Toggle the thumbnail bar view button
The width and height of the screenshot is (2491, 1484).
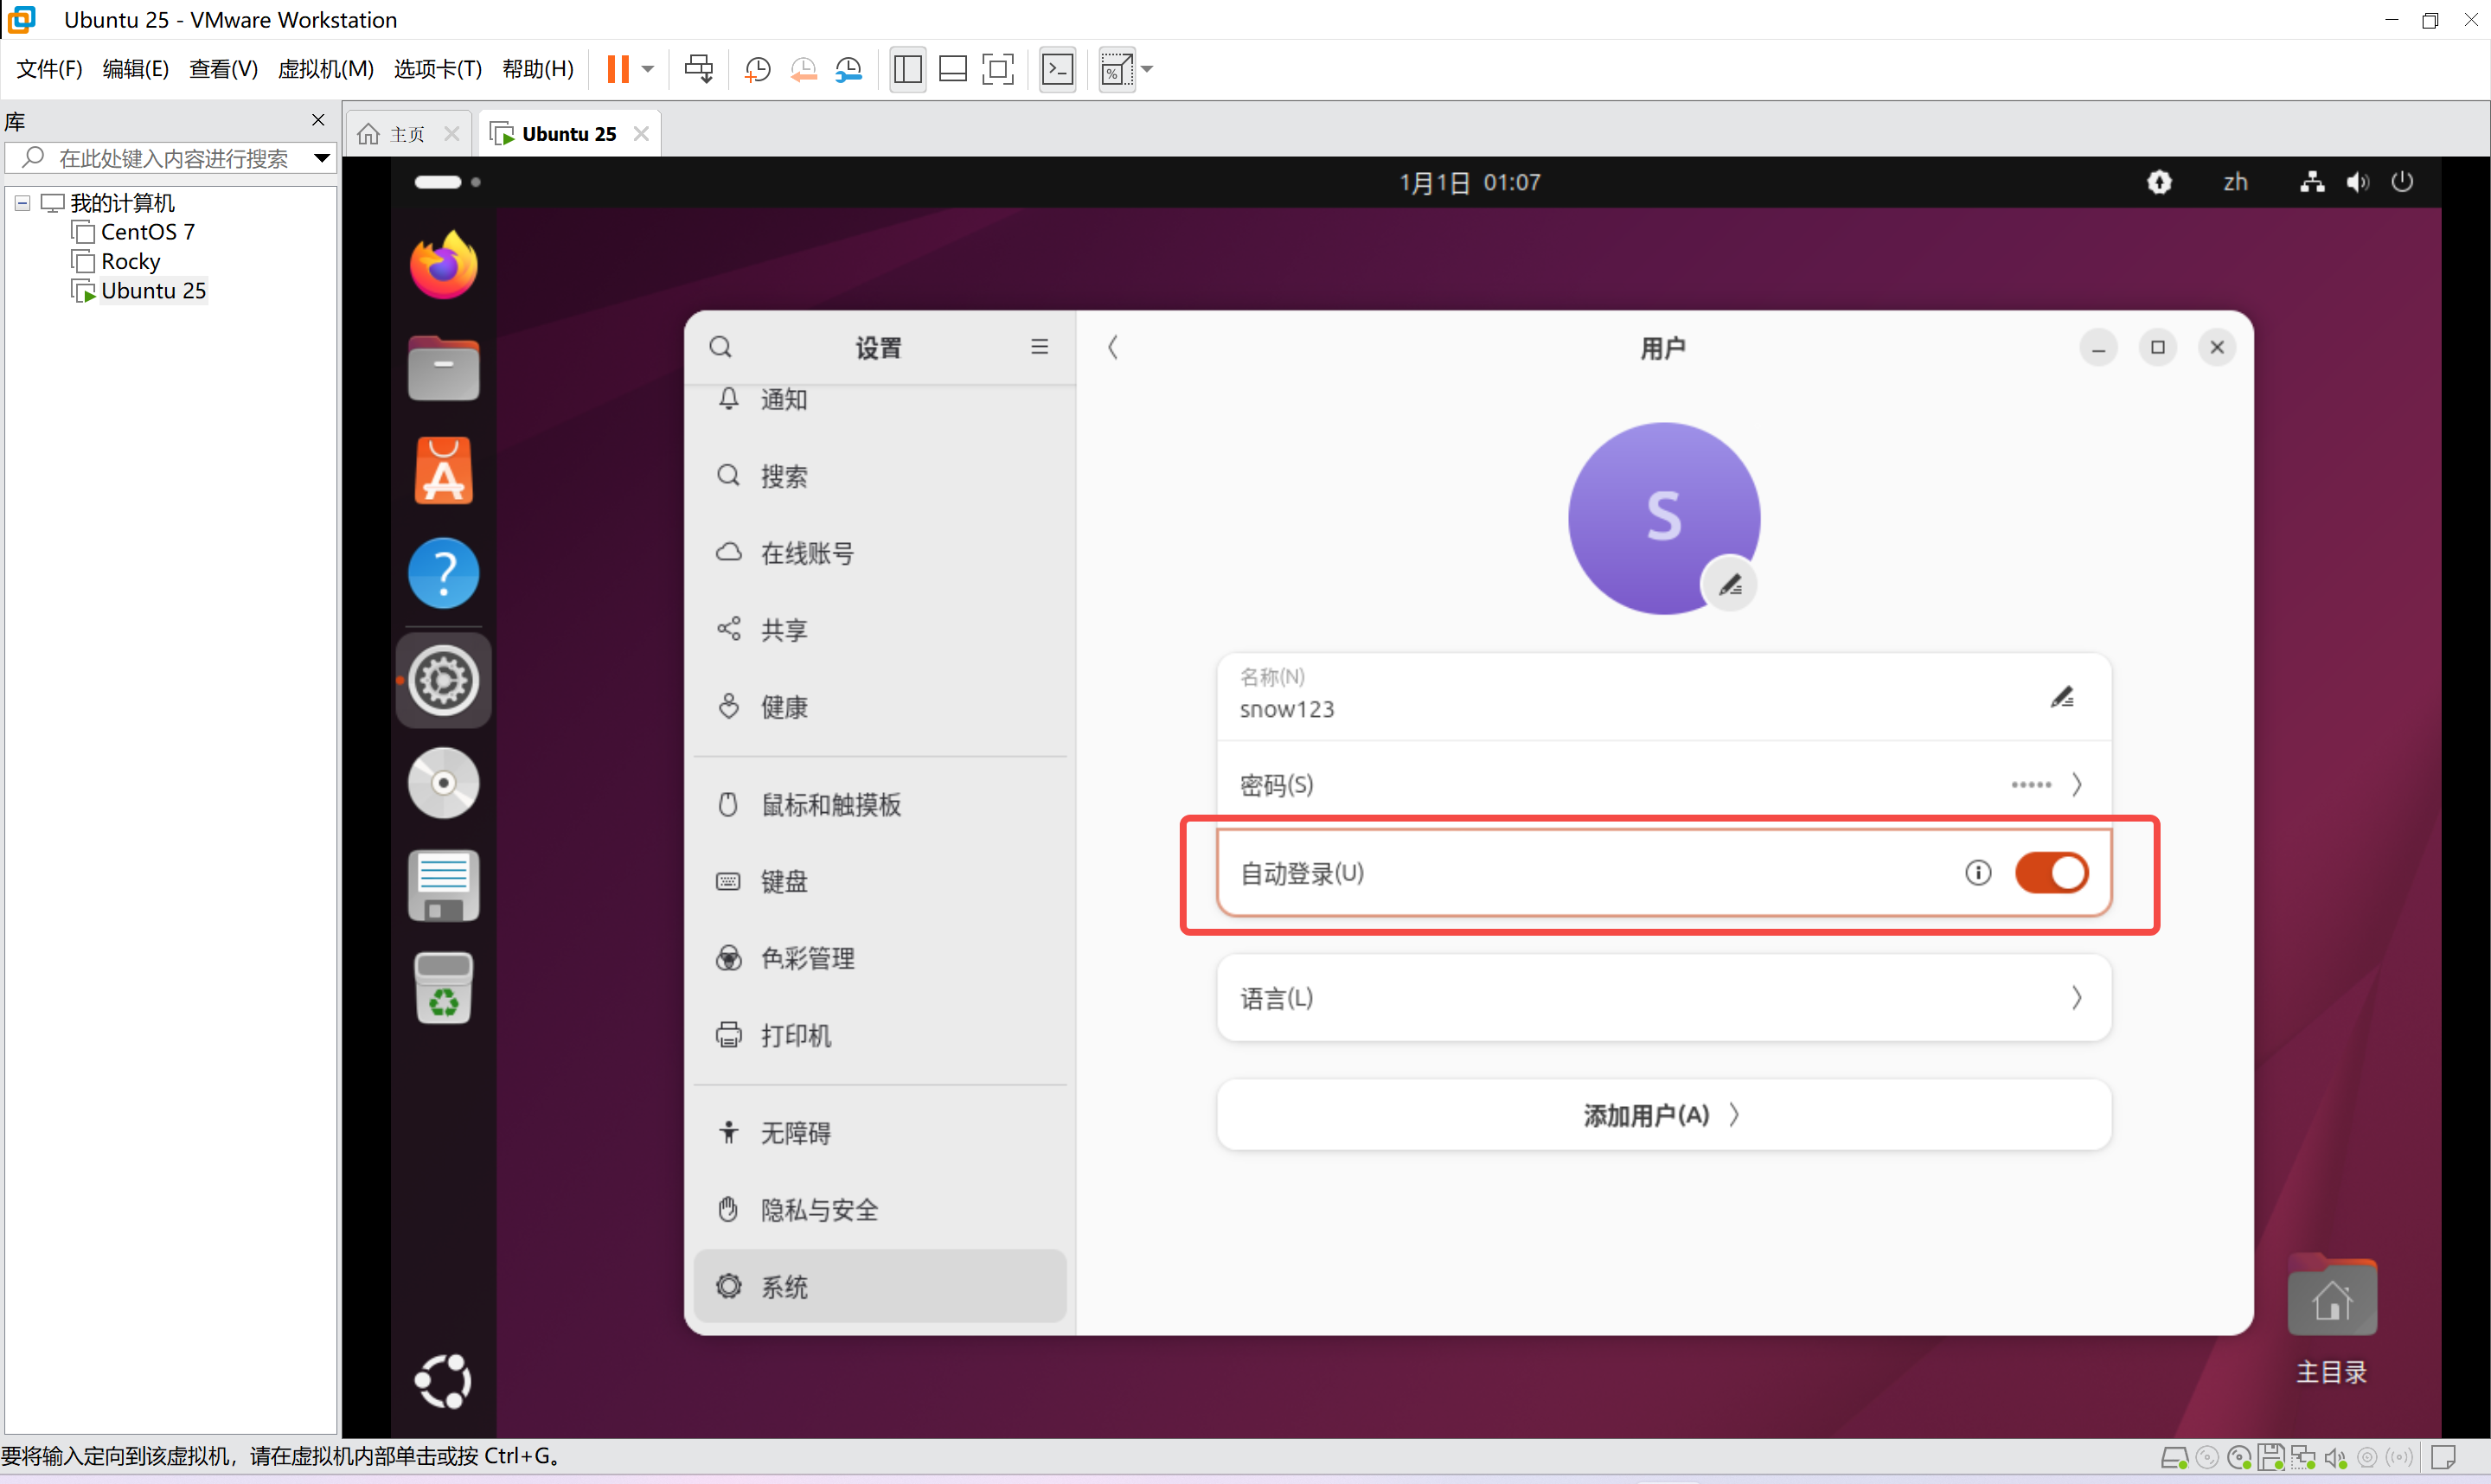coord(953,69)
